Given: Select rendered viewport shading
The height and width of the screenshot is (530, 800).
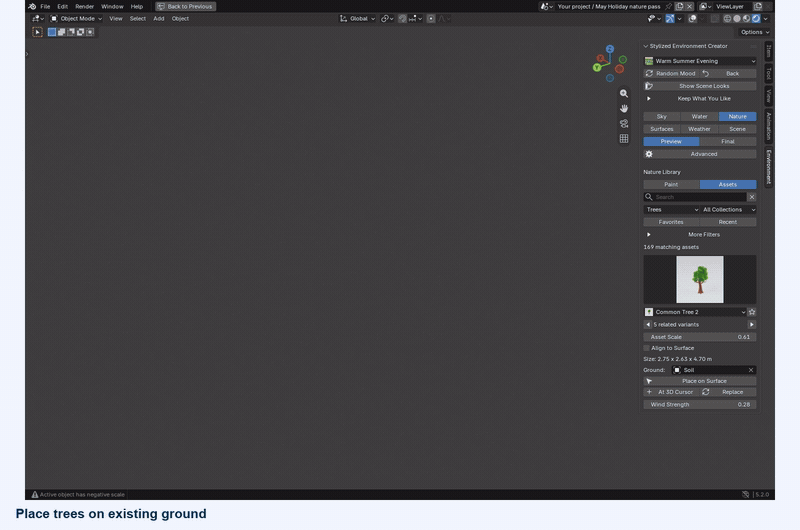Looking at the screenshot, I should [756, 19].
